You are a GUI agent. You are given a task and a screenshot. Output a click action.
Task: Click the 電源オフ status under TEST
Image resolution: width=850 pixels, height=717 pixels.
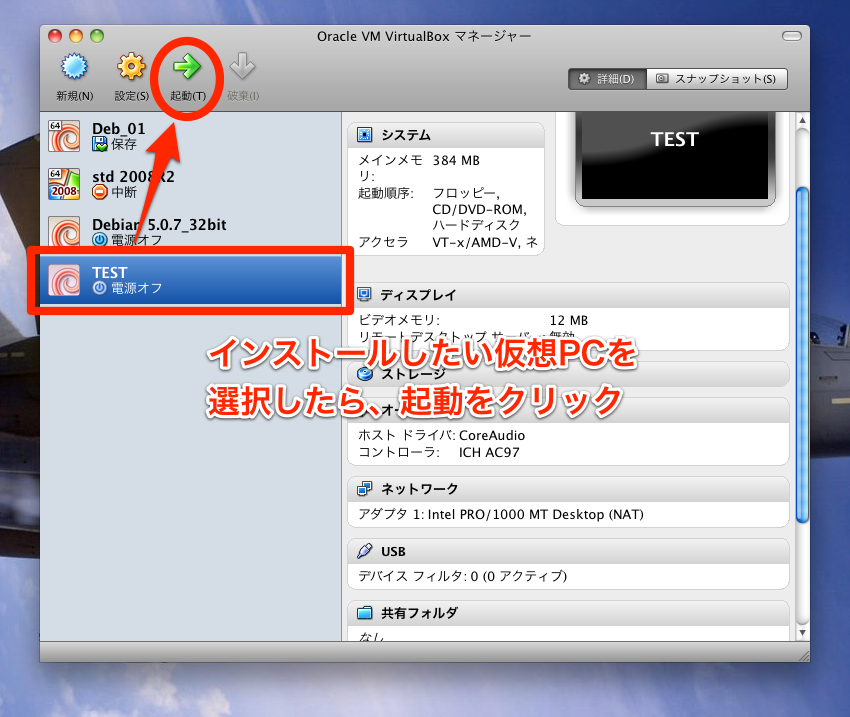pyautogui.click(x=137, y=288)
